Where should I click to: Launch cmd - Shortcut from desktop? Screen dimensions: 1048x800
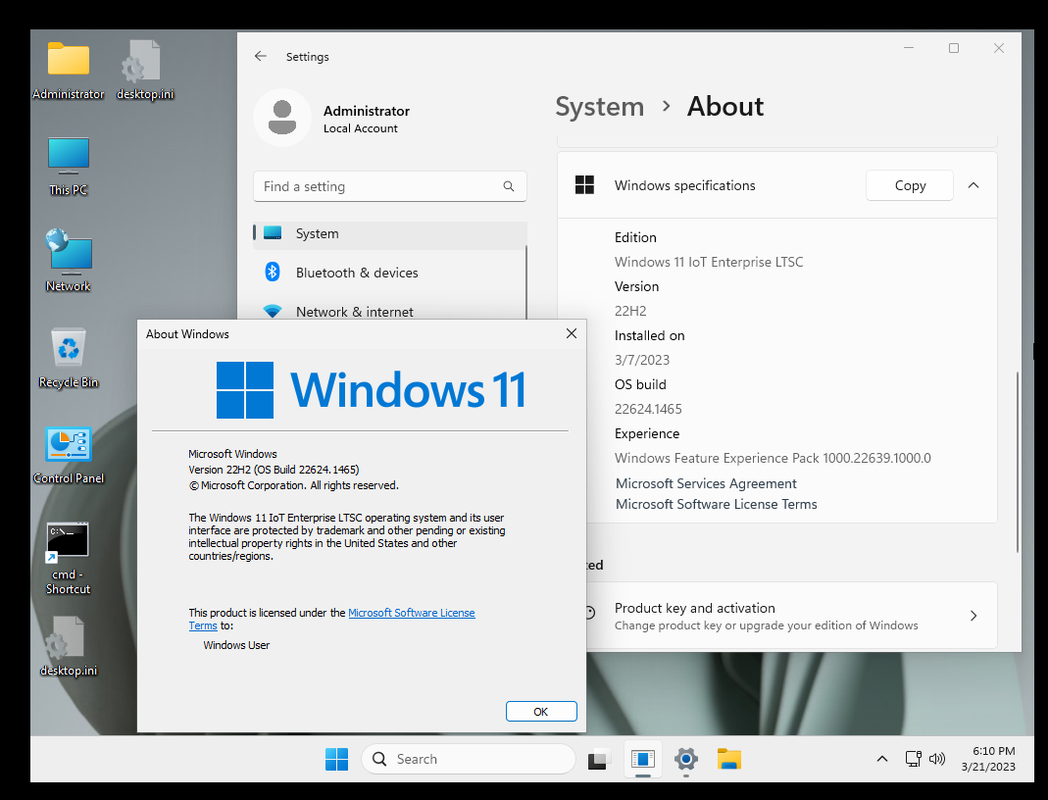pos(68,559)
